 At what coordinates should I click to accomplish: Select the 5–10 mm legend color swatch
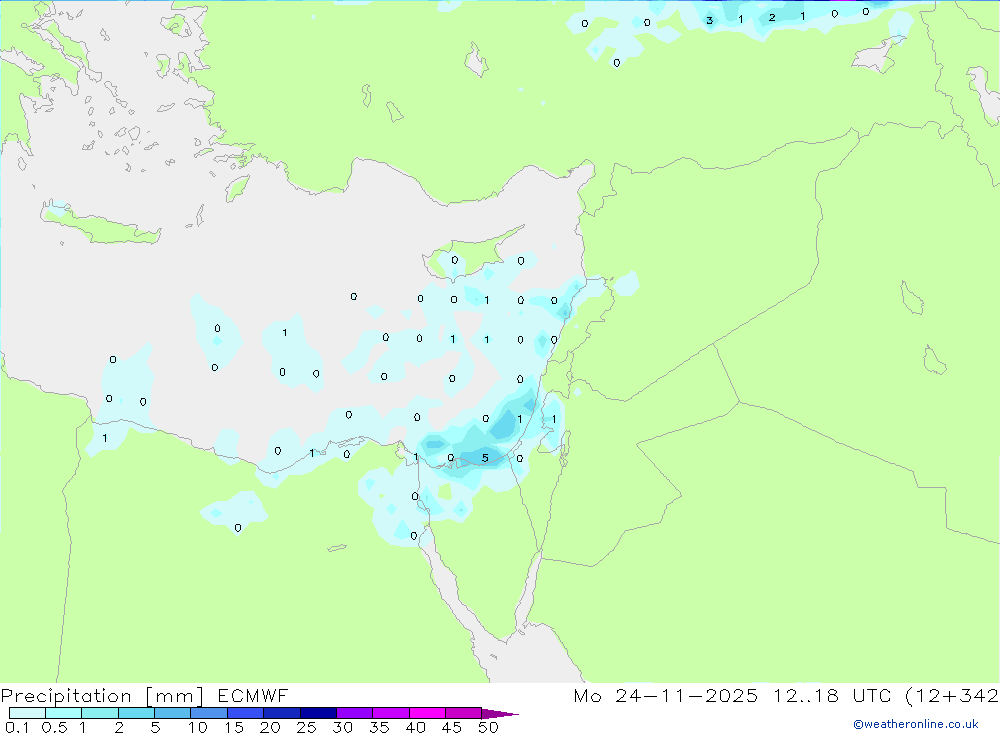coord(173,713)
